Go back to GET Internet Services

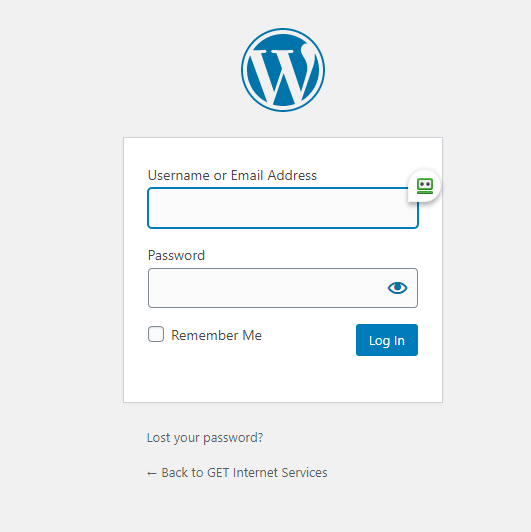237,473
